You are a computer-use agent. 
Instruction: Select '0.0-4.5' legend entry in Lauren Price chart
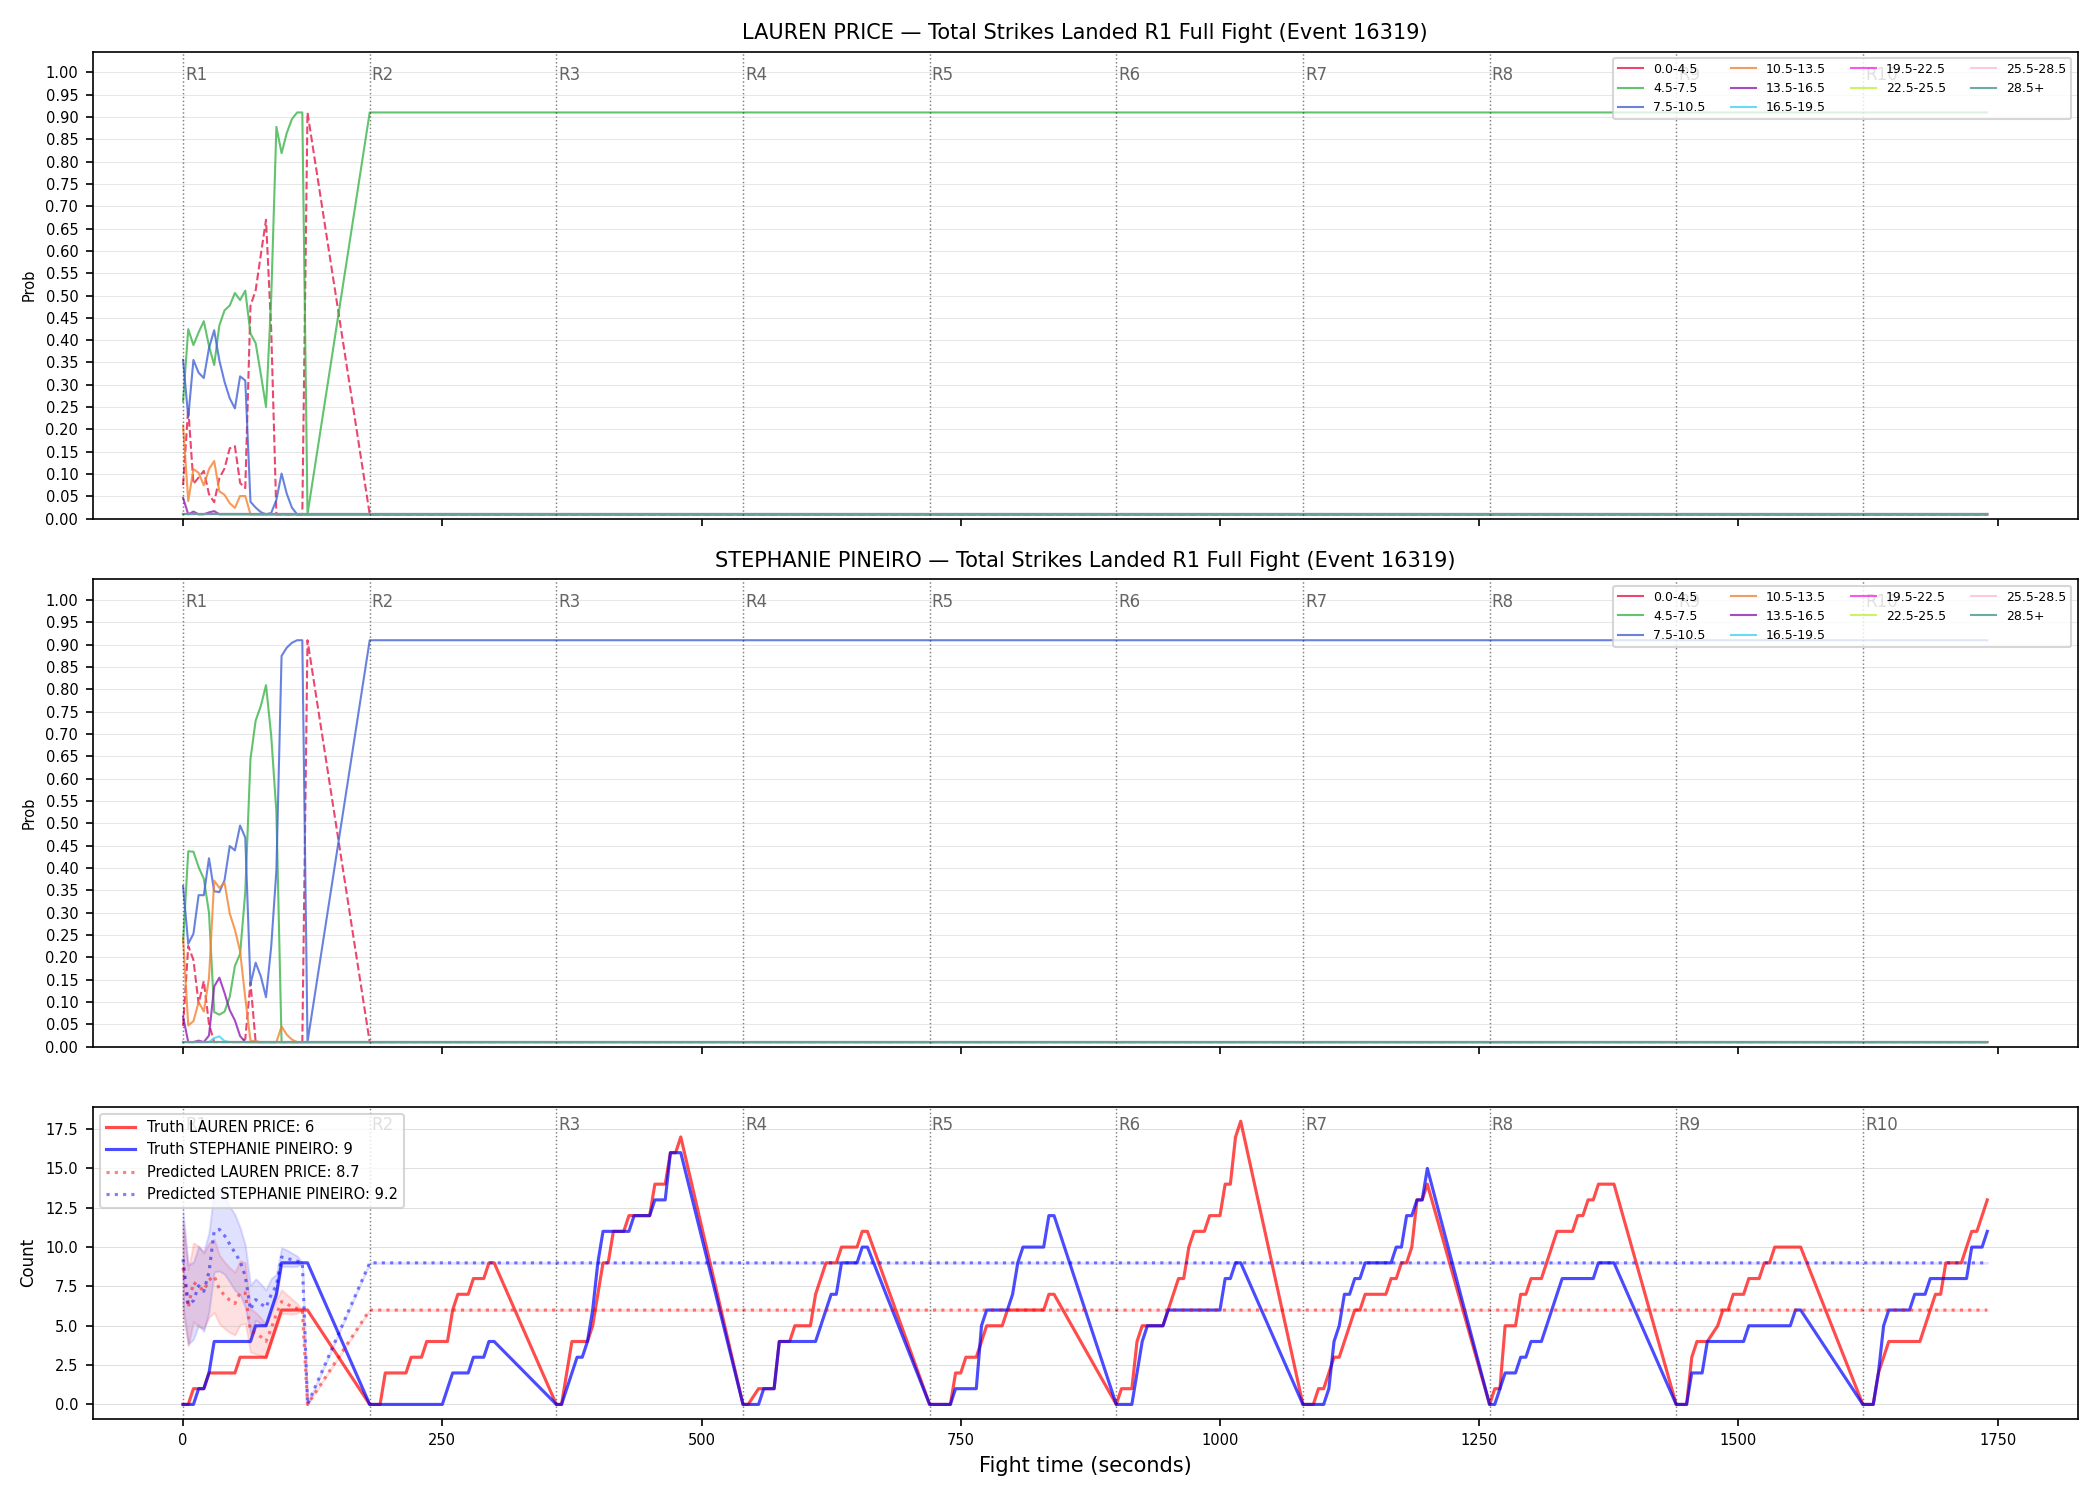click(x=1657, y=69)
